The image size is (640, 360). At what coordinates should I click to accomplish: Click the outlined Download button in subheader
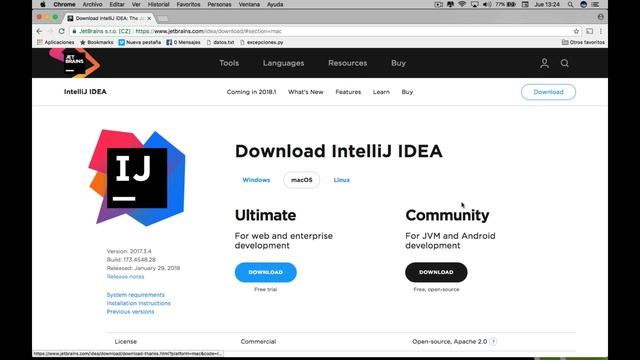[x=548, y=92]
